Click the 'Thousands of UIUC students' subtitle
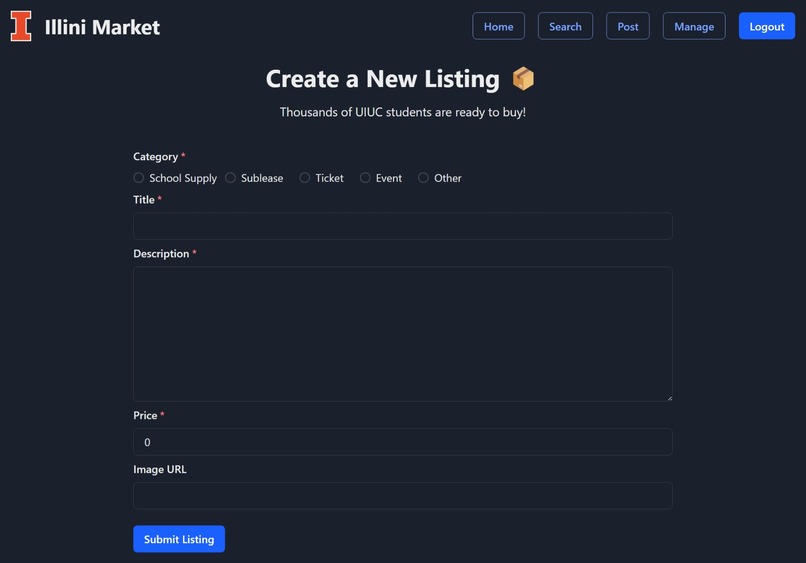The width and height of the screenshot is (806, 563). click(x=402, y=112)
